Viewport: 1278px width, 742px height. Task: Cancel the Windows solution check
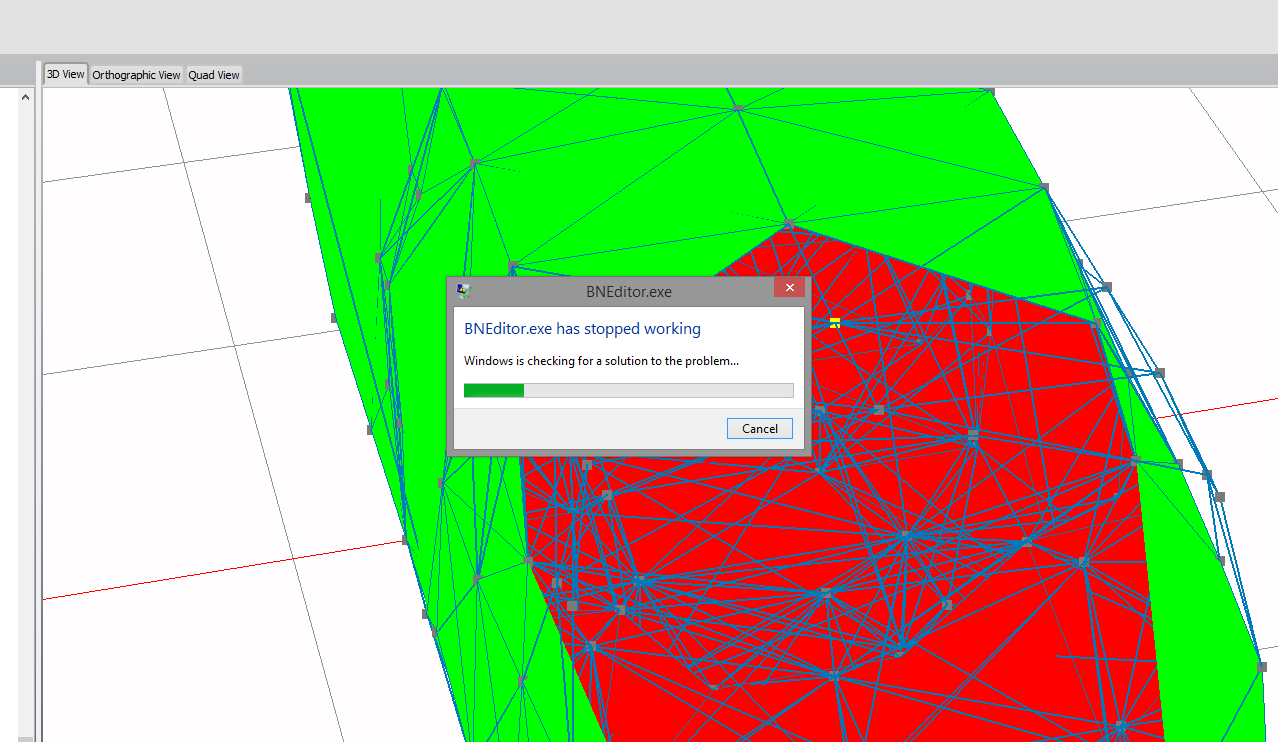pos(760,428)
